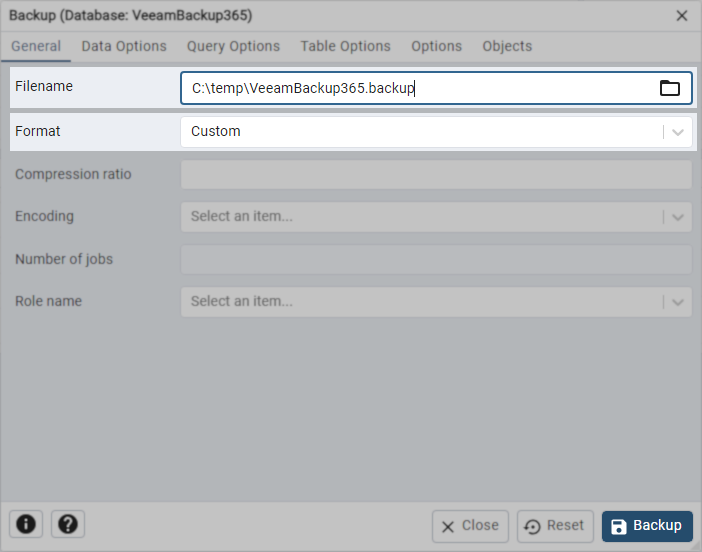Open the Query Options tab
This screenshot has width=702, height=552.
233,46
